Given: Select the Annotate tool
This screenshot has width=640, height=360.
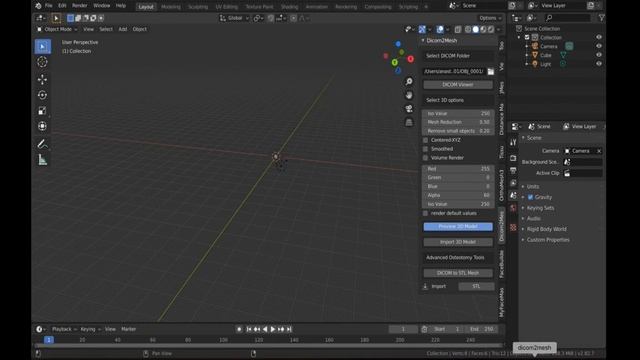Looking at the screenshot, I should click(42, 144).
